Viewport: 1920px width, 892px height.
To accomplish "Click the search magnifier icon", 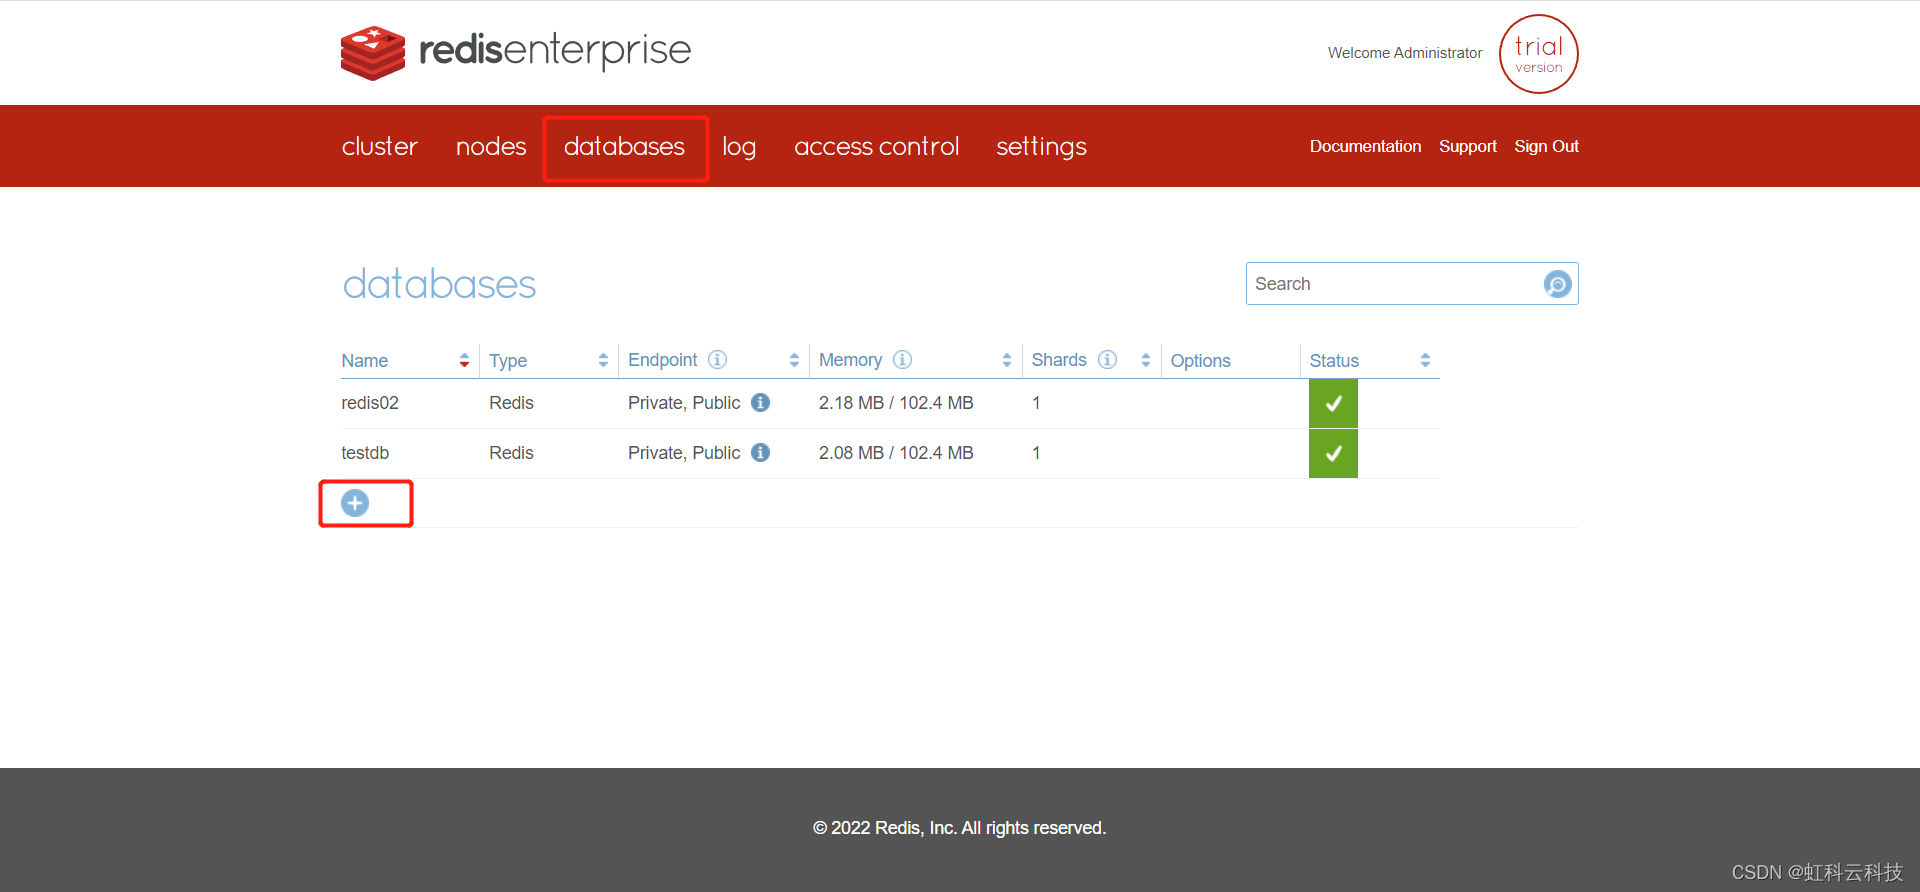I will [x=1557, y=284].
